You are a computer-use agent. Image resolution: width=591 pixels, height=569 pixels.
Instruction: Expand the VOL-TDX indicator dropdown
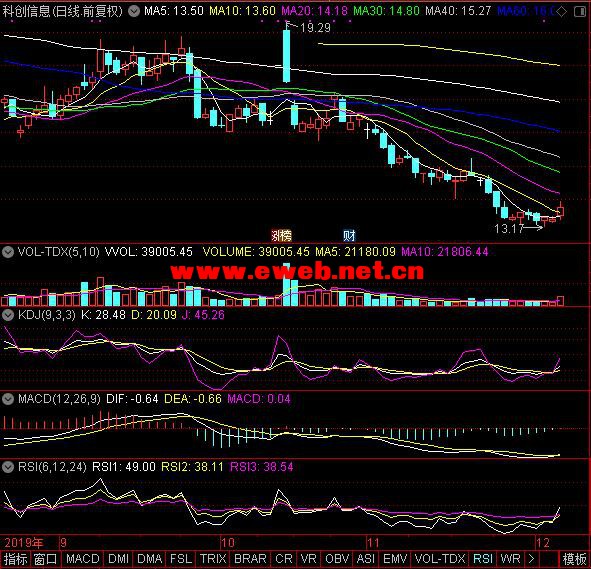pyautogui.click(x=8, y=252)
